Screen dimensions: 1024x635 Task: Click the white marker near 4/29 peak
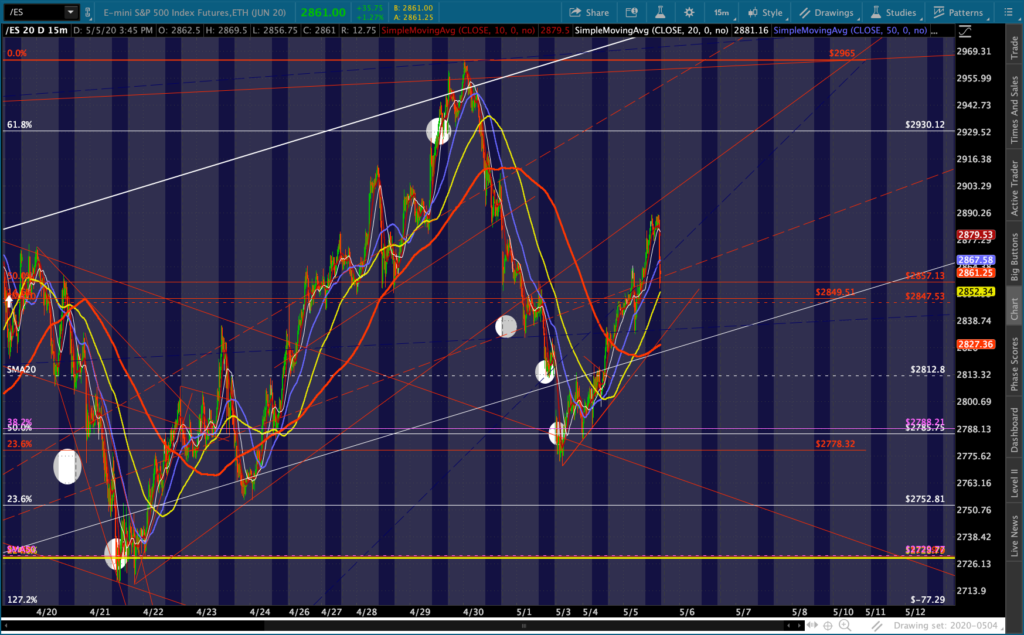click(438, 131)
